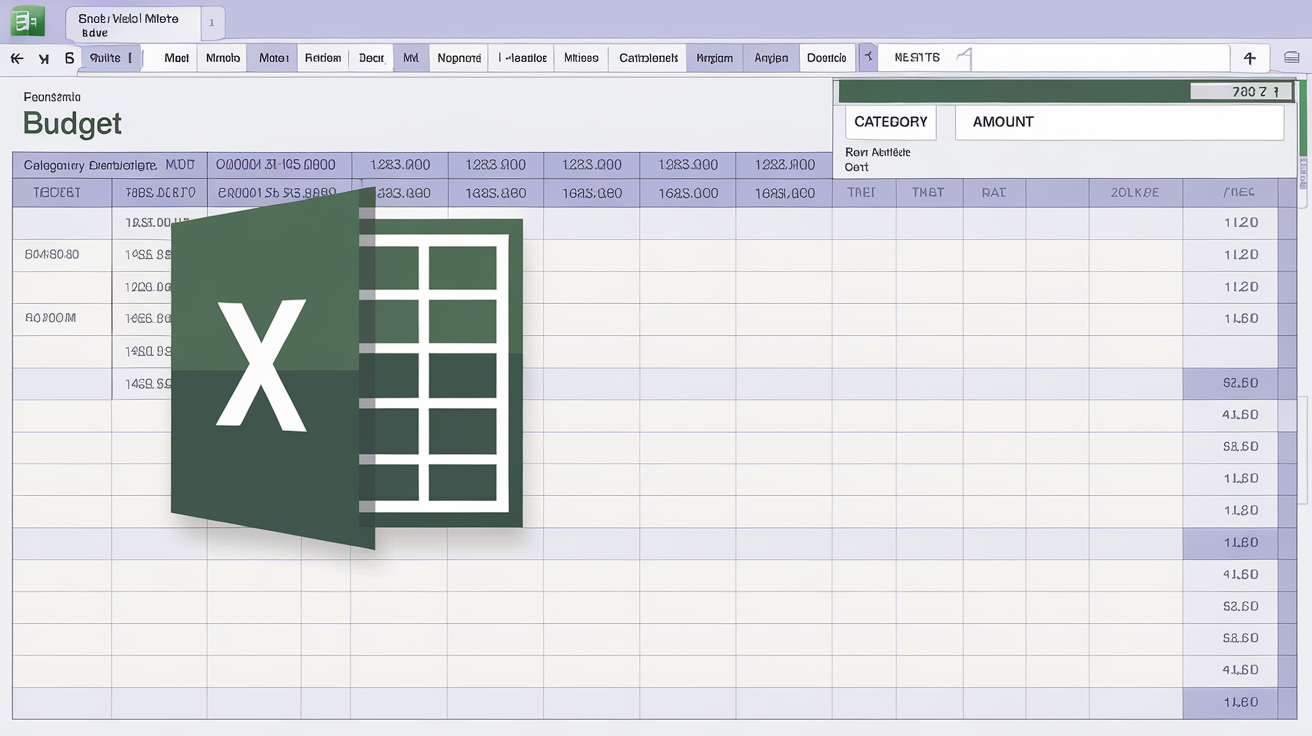Select the Decir tab

[371, 58]
